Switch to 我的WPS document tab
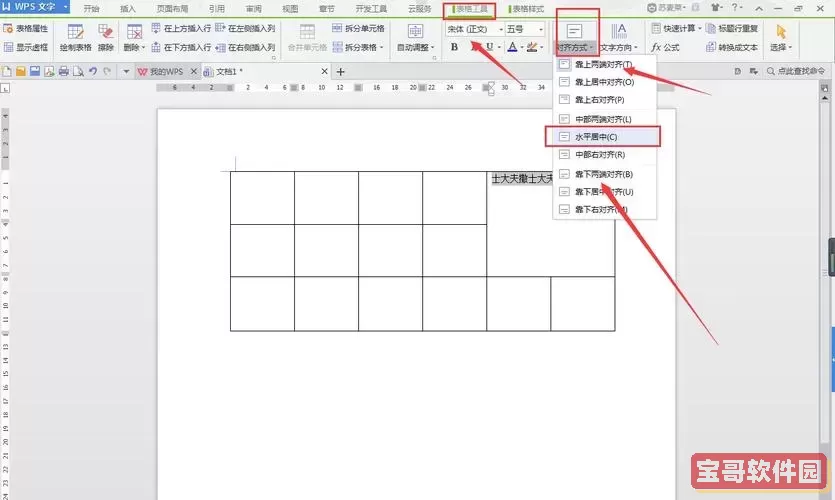This screenshot has height=500, width=835. (x=167, y=71)
